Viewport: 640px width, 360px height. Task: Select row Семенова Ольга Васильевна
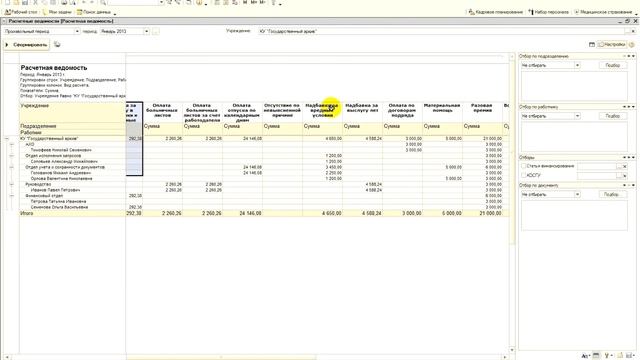pyautogui.click(x=59, y=207)
